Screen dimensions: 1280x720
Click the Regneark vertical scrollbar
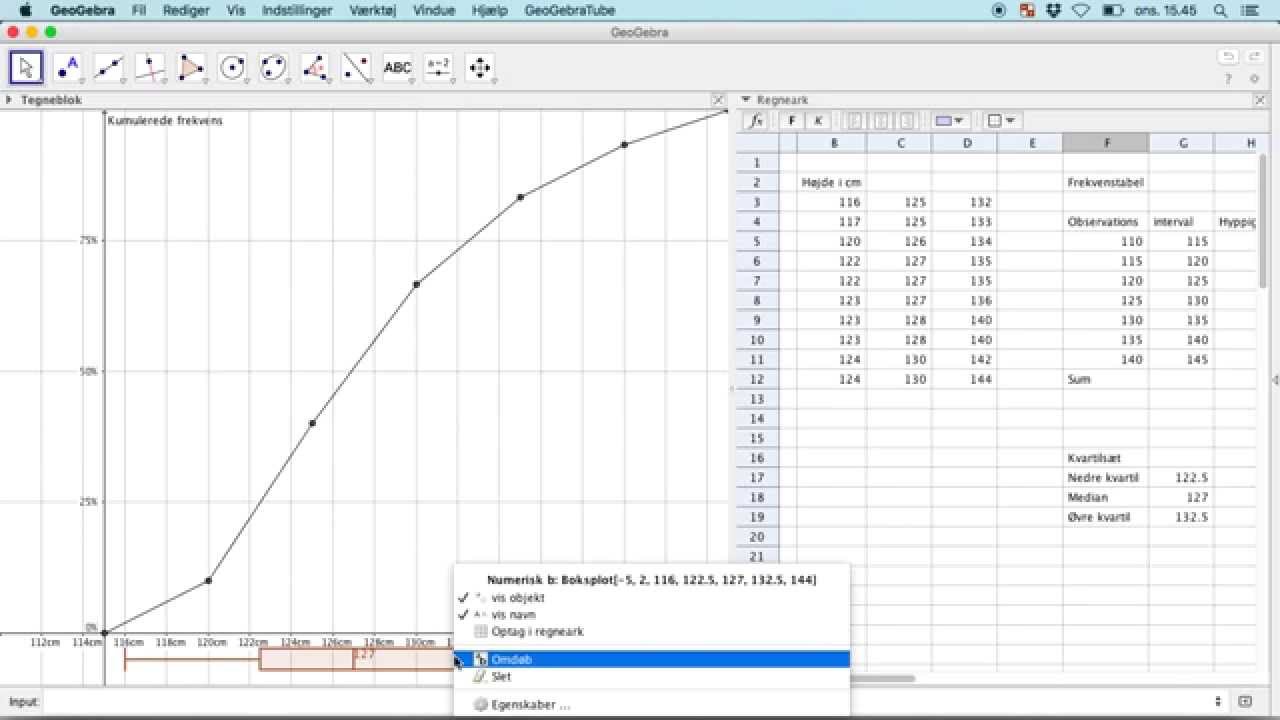(1263, 220)
